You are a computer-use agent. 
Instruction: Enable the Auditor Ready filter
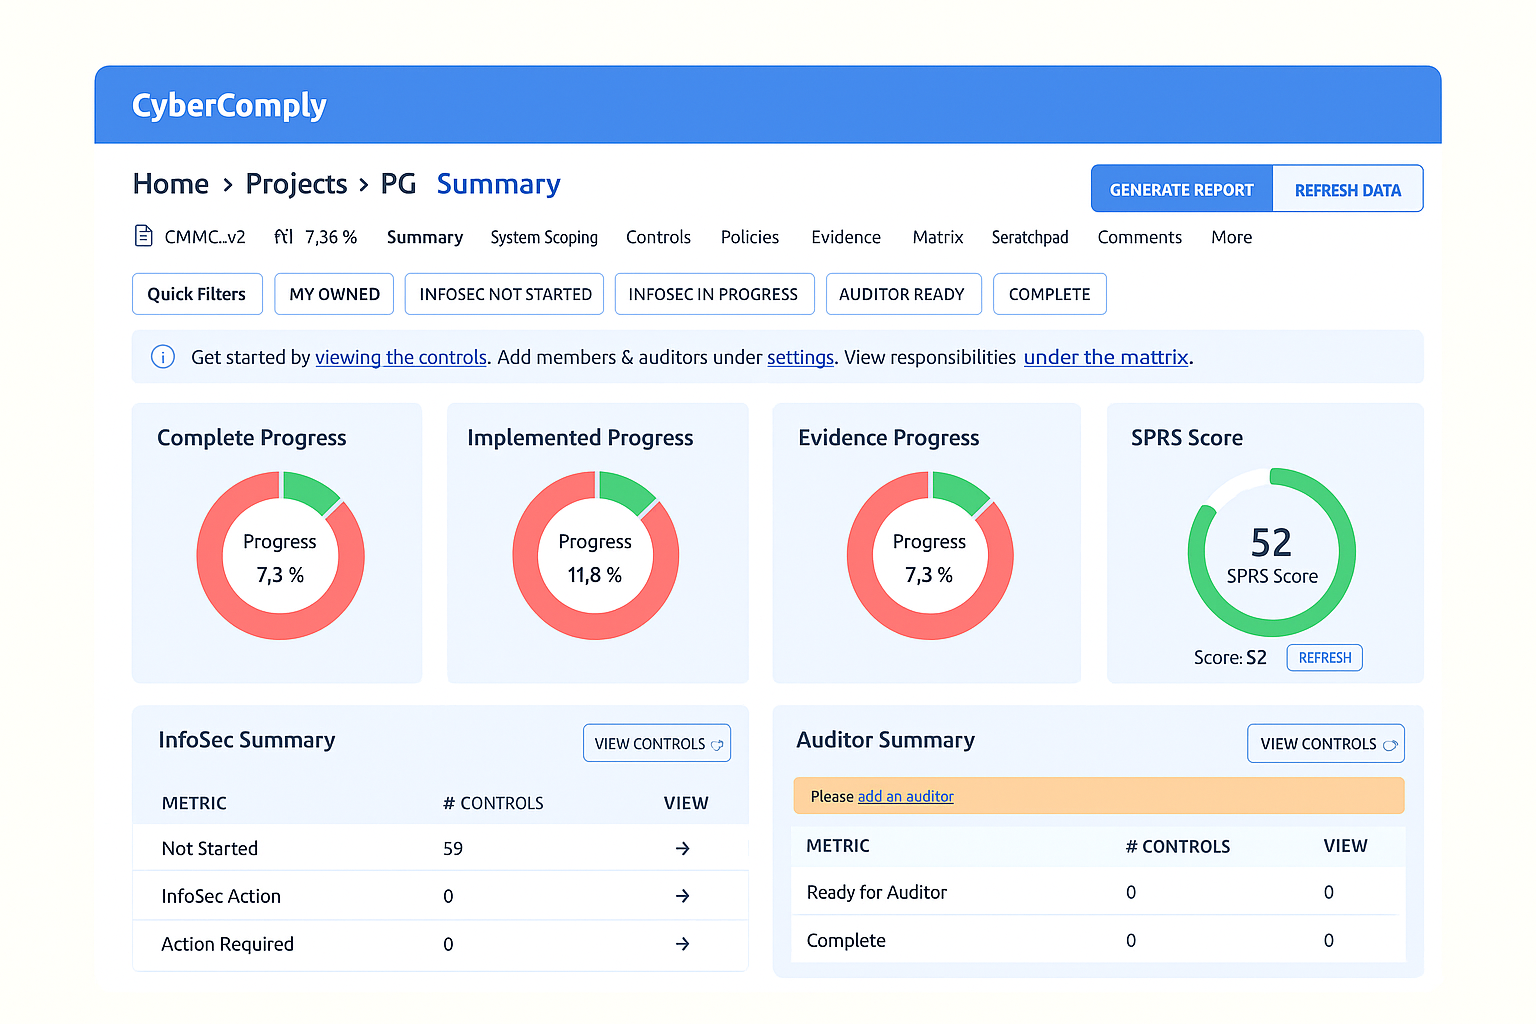(x=902, y=294)
